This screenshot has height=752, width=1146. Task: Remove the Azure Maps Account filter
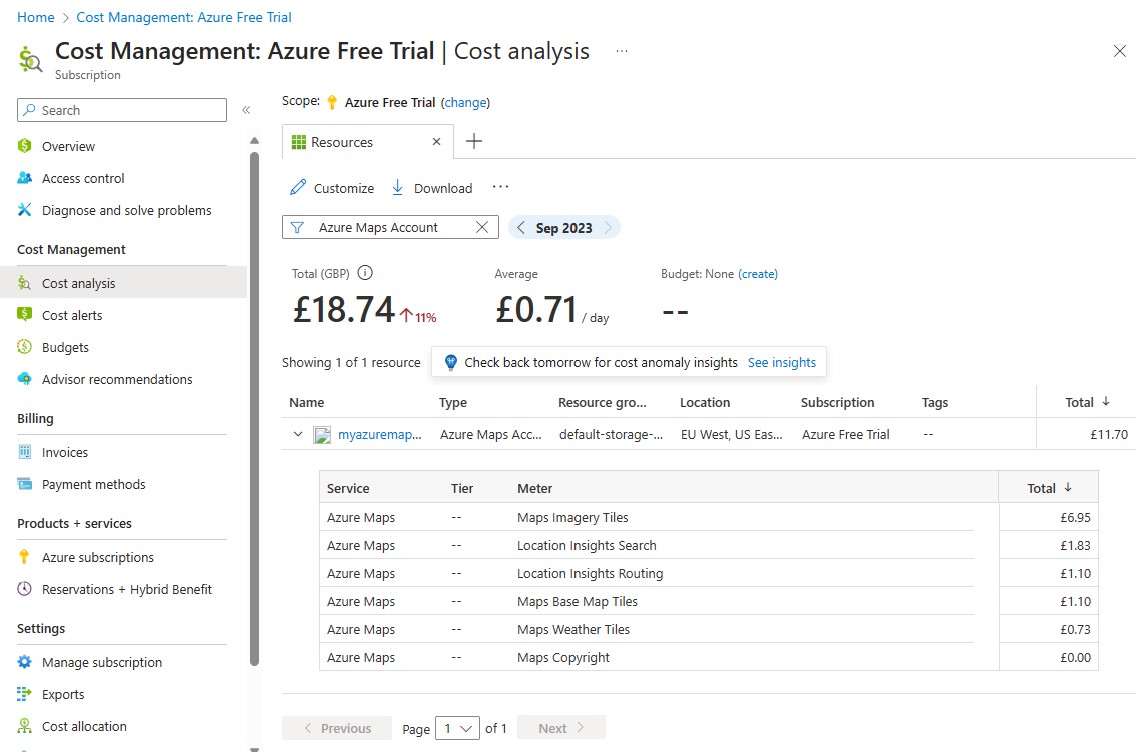(482, 228)
